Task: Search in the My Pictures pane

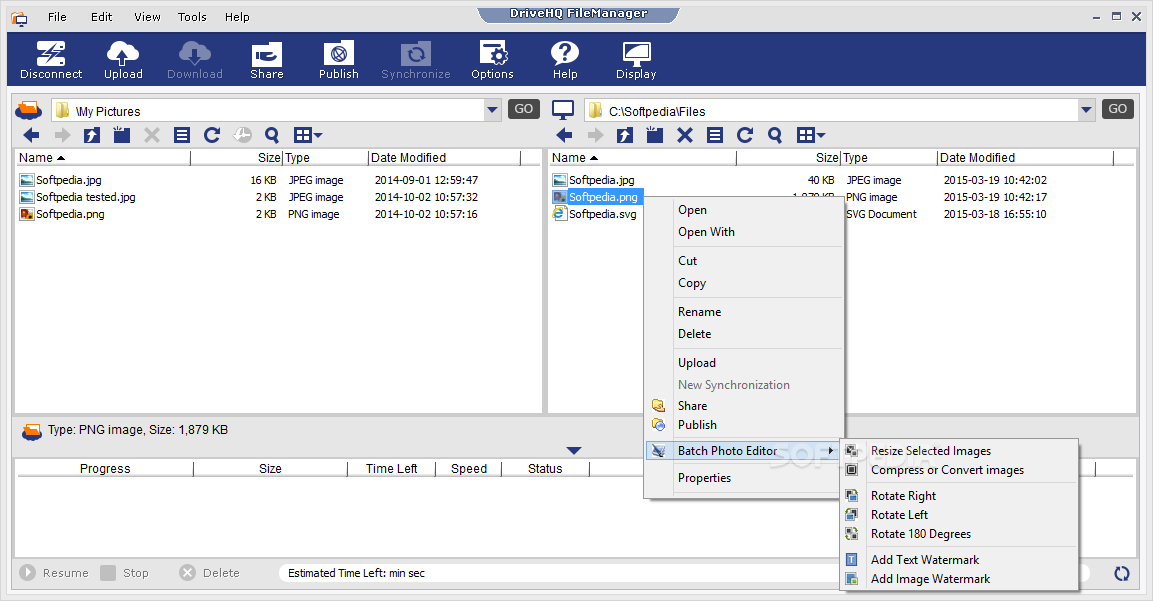Action: click(x=272, y=135)
